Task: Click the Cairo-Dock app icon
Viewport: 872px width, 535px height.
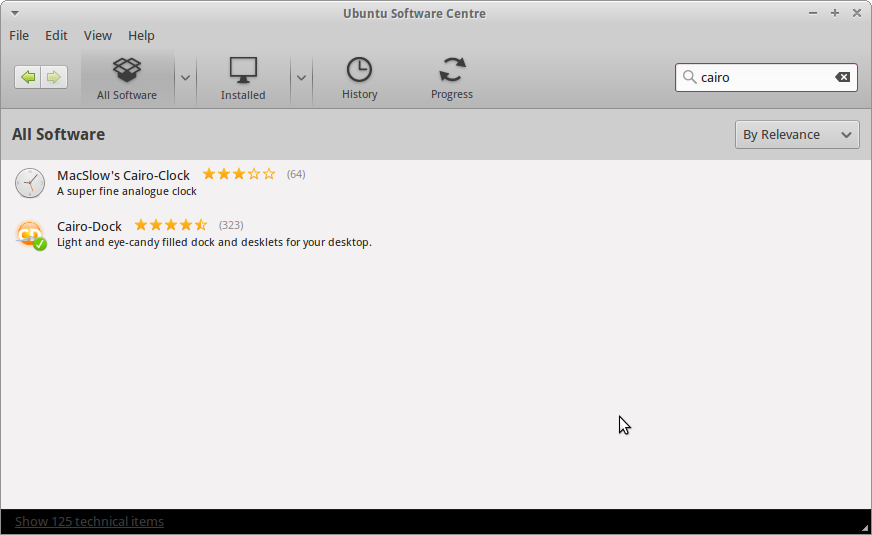Action: (x=31, y=235)
